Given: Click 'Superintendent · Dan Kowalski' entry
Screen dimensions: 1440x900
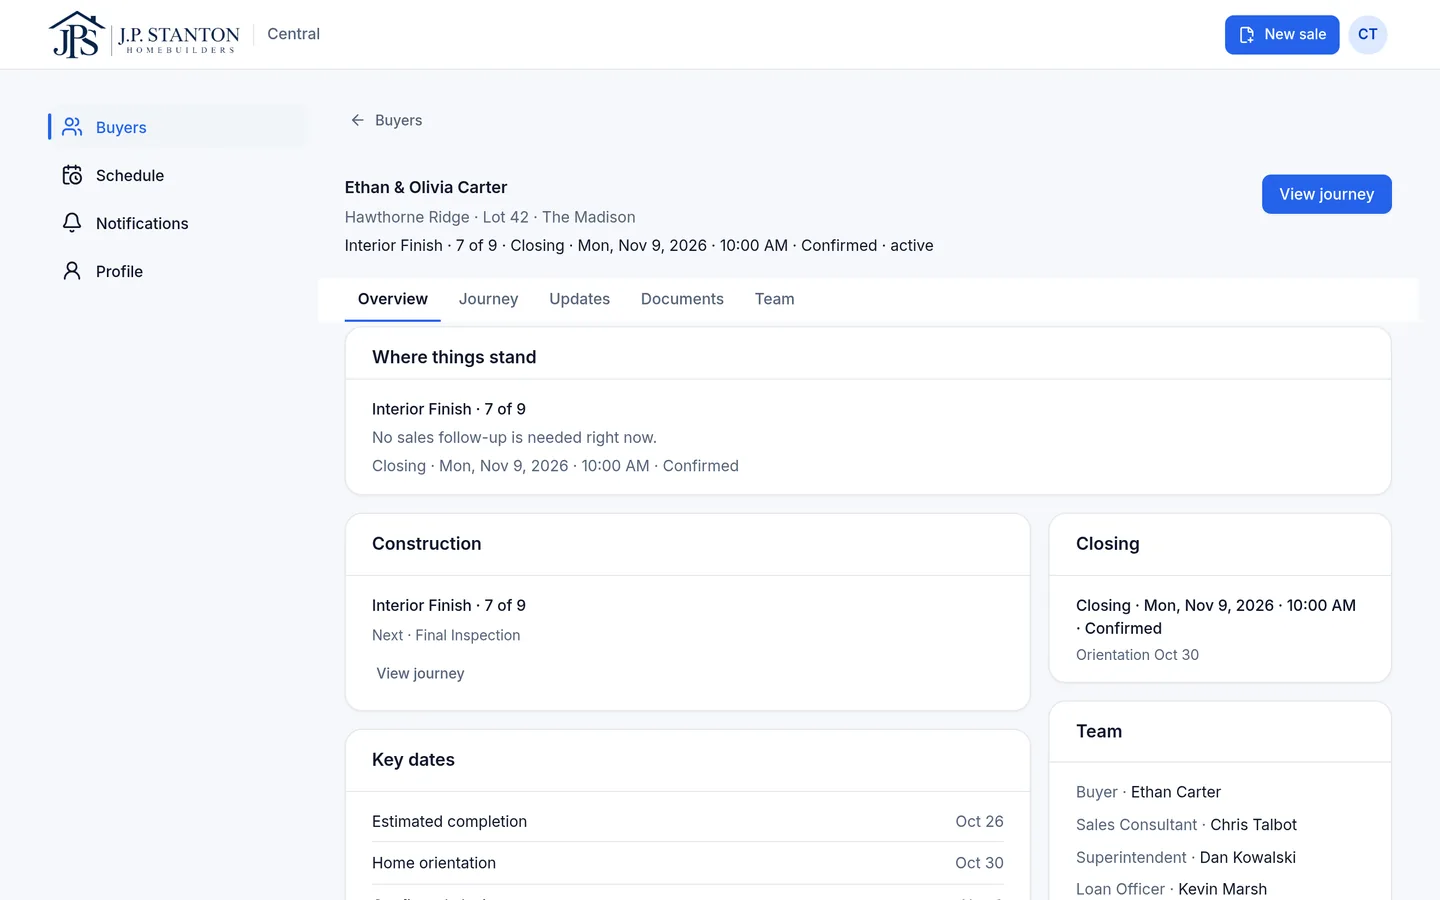Looking at the screenshot, I should coord(1186,857).
